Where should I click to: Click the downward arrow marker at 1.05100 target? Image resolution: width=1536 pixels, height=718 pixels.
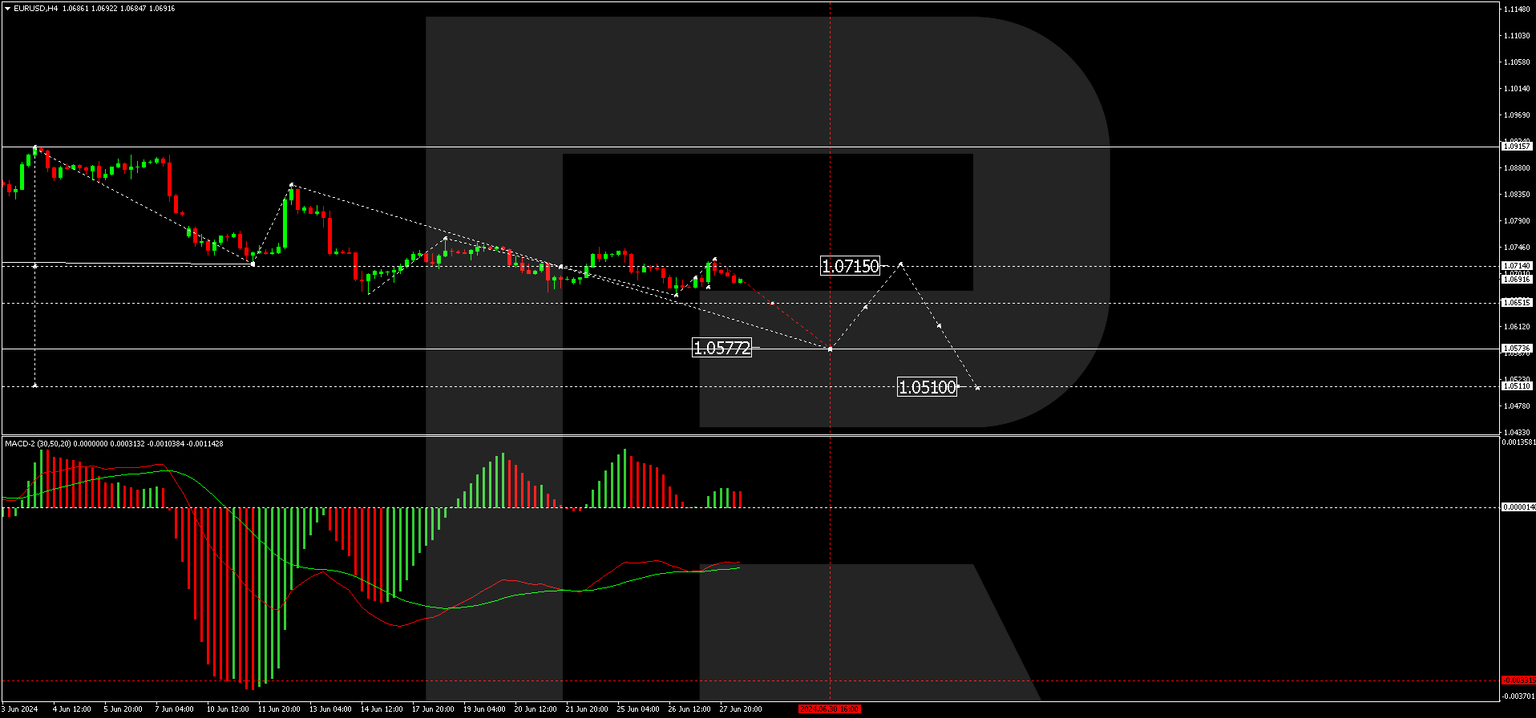[976, 389]
